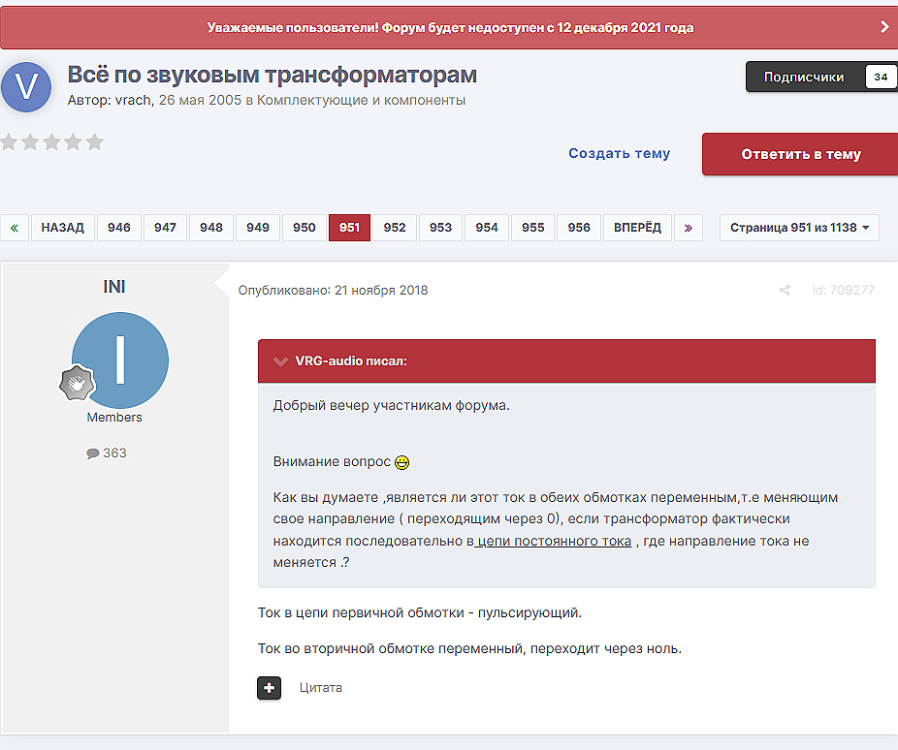Rate the topic with the fifth star
This screenshot has width=898, height=750.
tap(95, 142)
